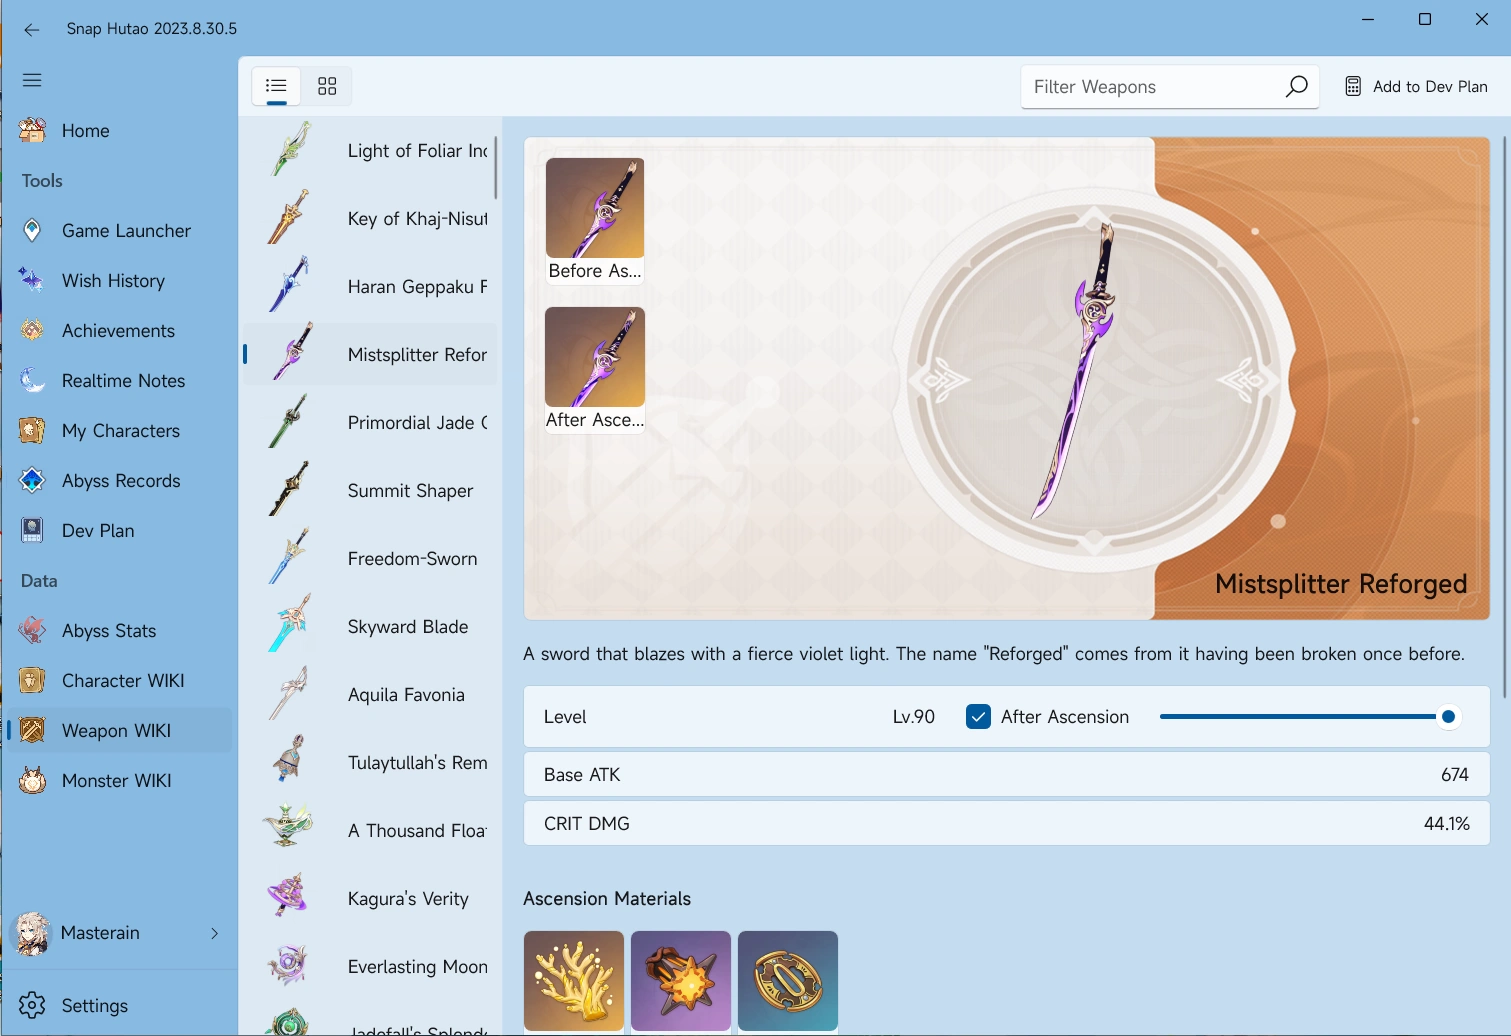Click the detail panel scrollbar

(x=1504, y=416)
